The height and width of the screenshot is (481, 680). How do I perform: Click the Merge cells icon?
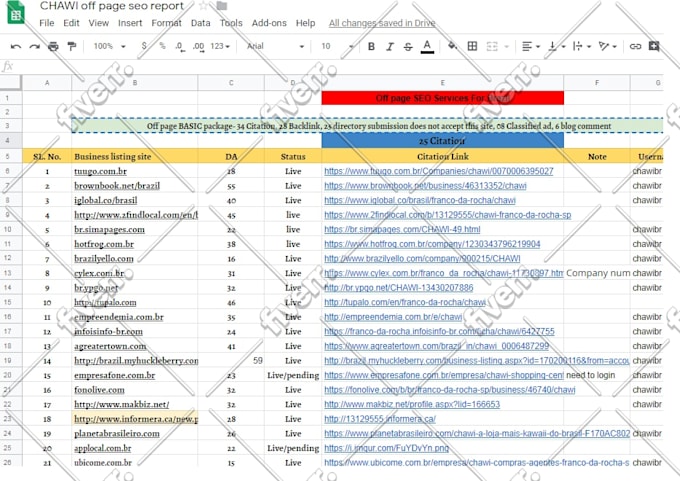coord(492,46)
